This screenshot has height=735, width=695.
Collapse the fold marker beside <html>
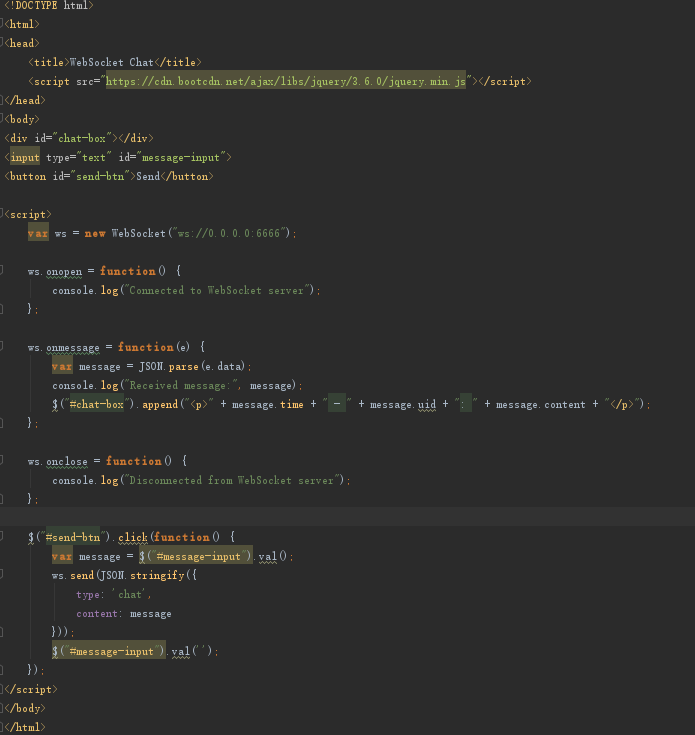pos(1,23)
